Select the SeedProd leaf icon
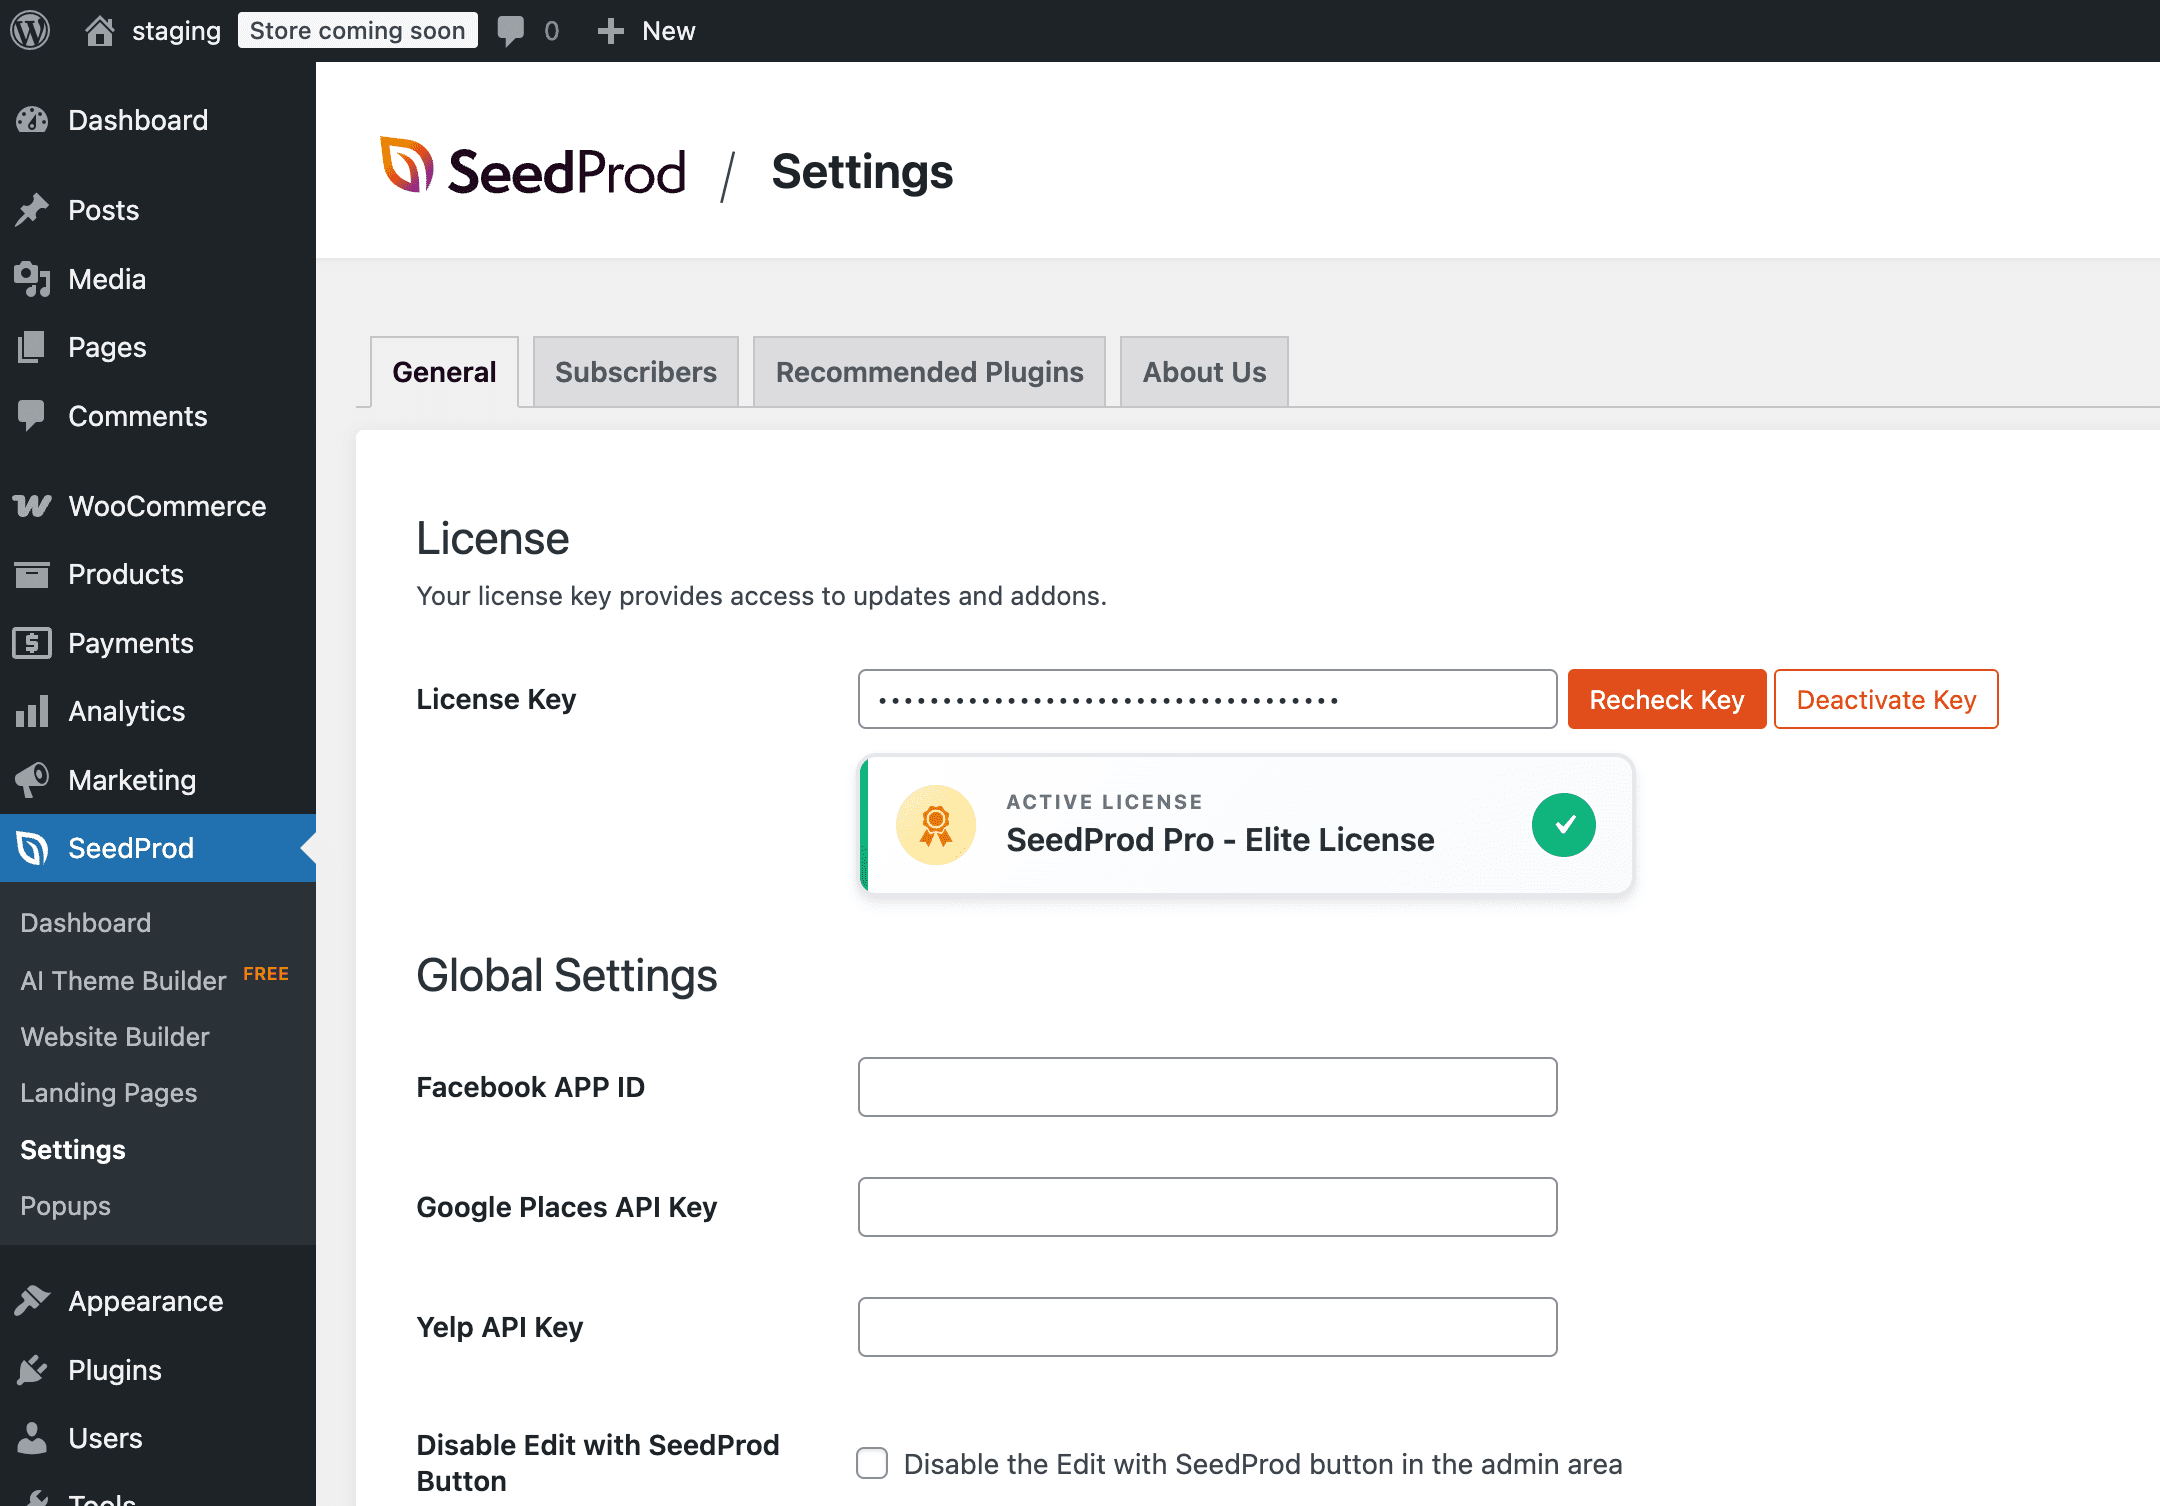Screen dimensions: 2160x1506 point(33,848)
